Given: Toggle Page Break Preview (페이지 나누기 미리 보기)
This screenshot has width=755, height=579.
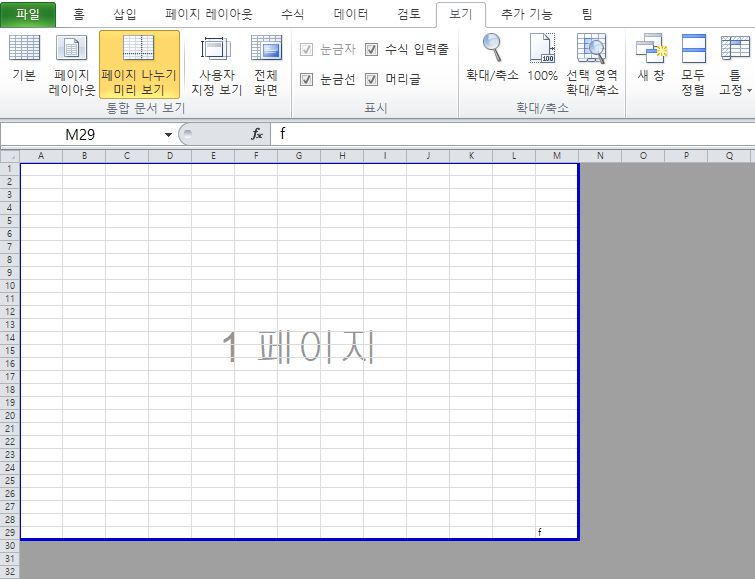Looking at the screenshot, I should point(139,64).
